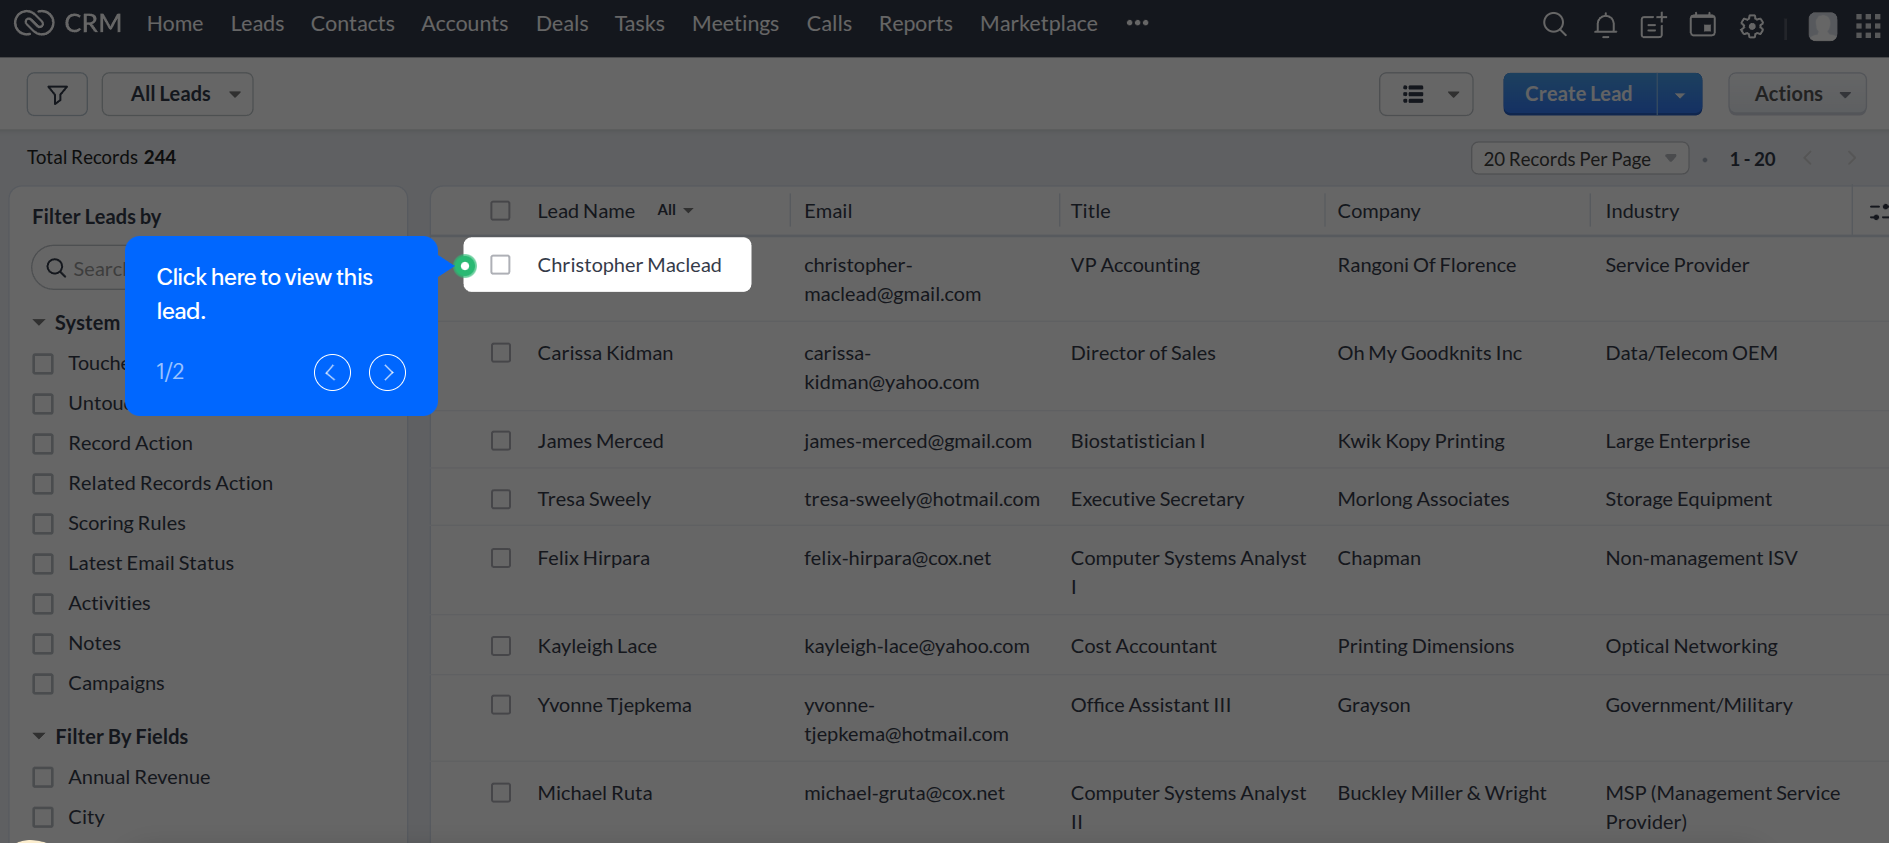Click the filter funnel button
The image size is (1889, 843).
pyautogui.click(x=57, y=94)
